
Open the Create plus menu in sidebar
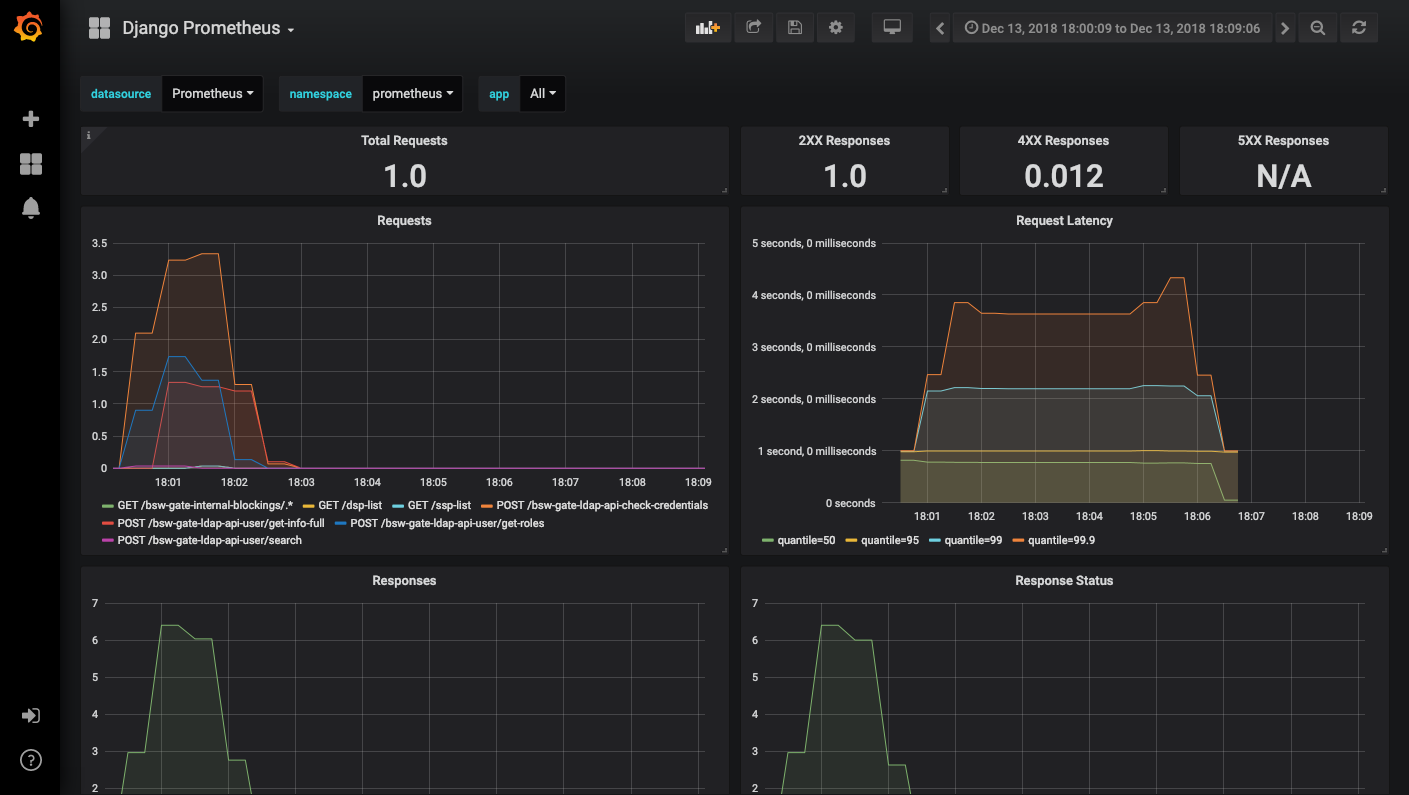click(x=30, y=119)
